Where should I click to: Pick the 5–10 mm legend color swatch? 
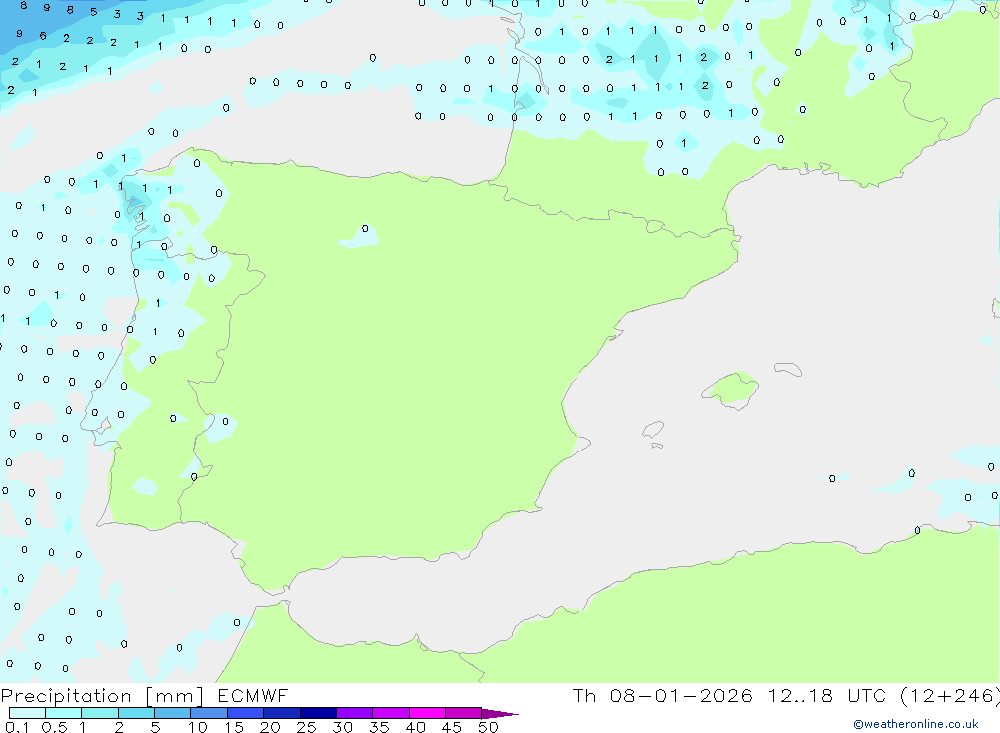click(173, 713)
